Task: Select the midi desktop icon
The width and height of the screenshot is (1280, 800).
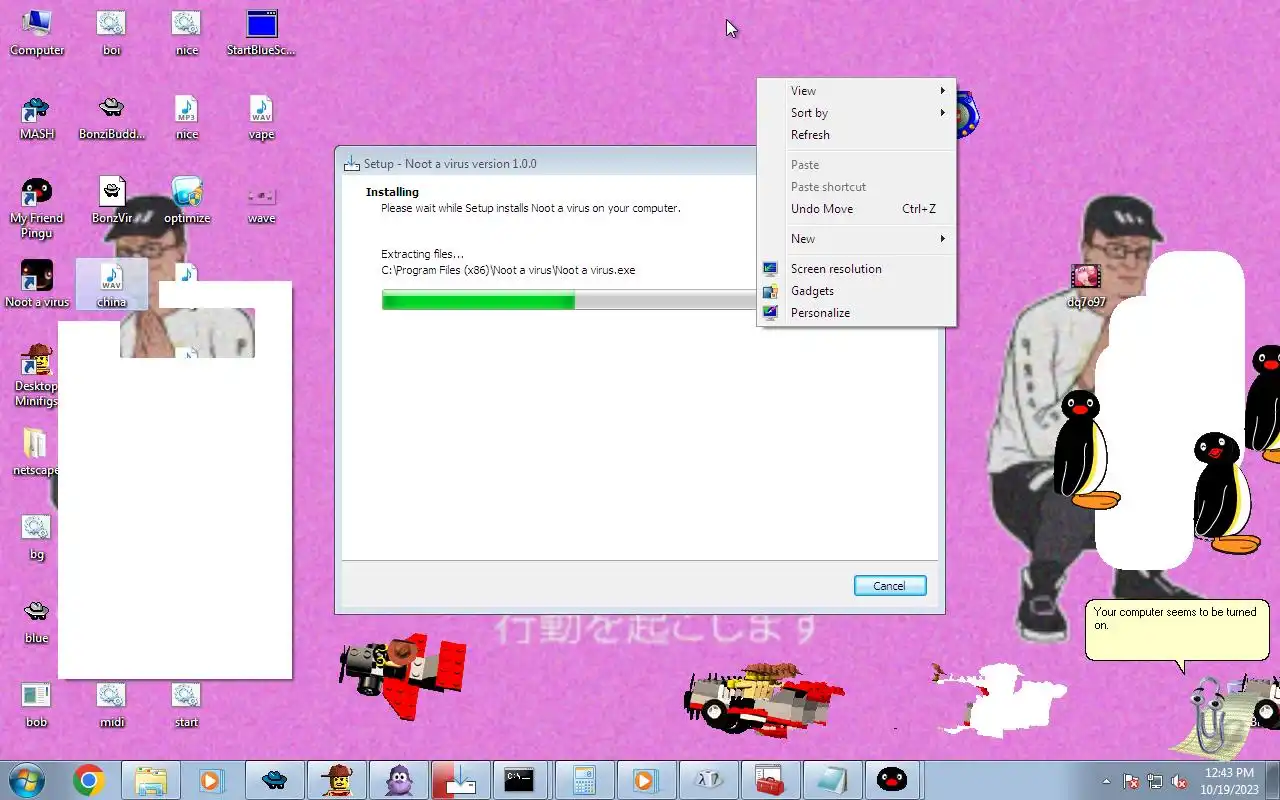Action: click(111, 704)
